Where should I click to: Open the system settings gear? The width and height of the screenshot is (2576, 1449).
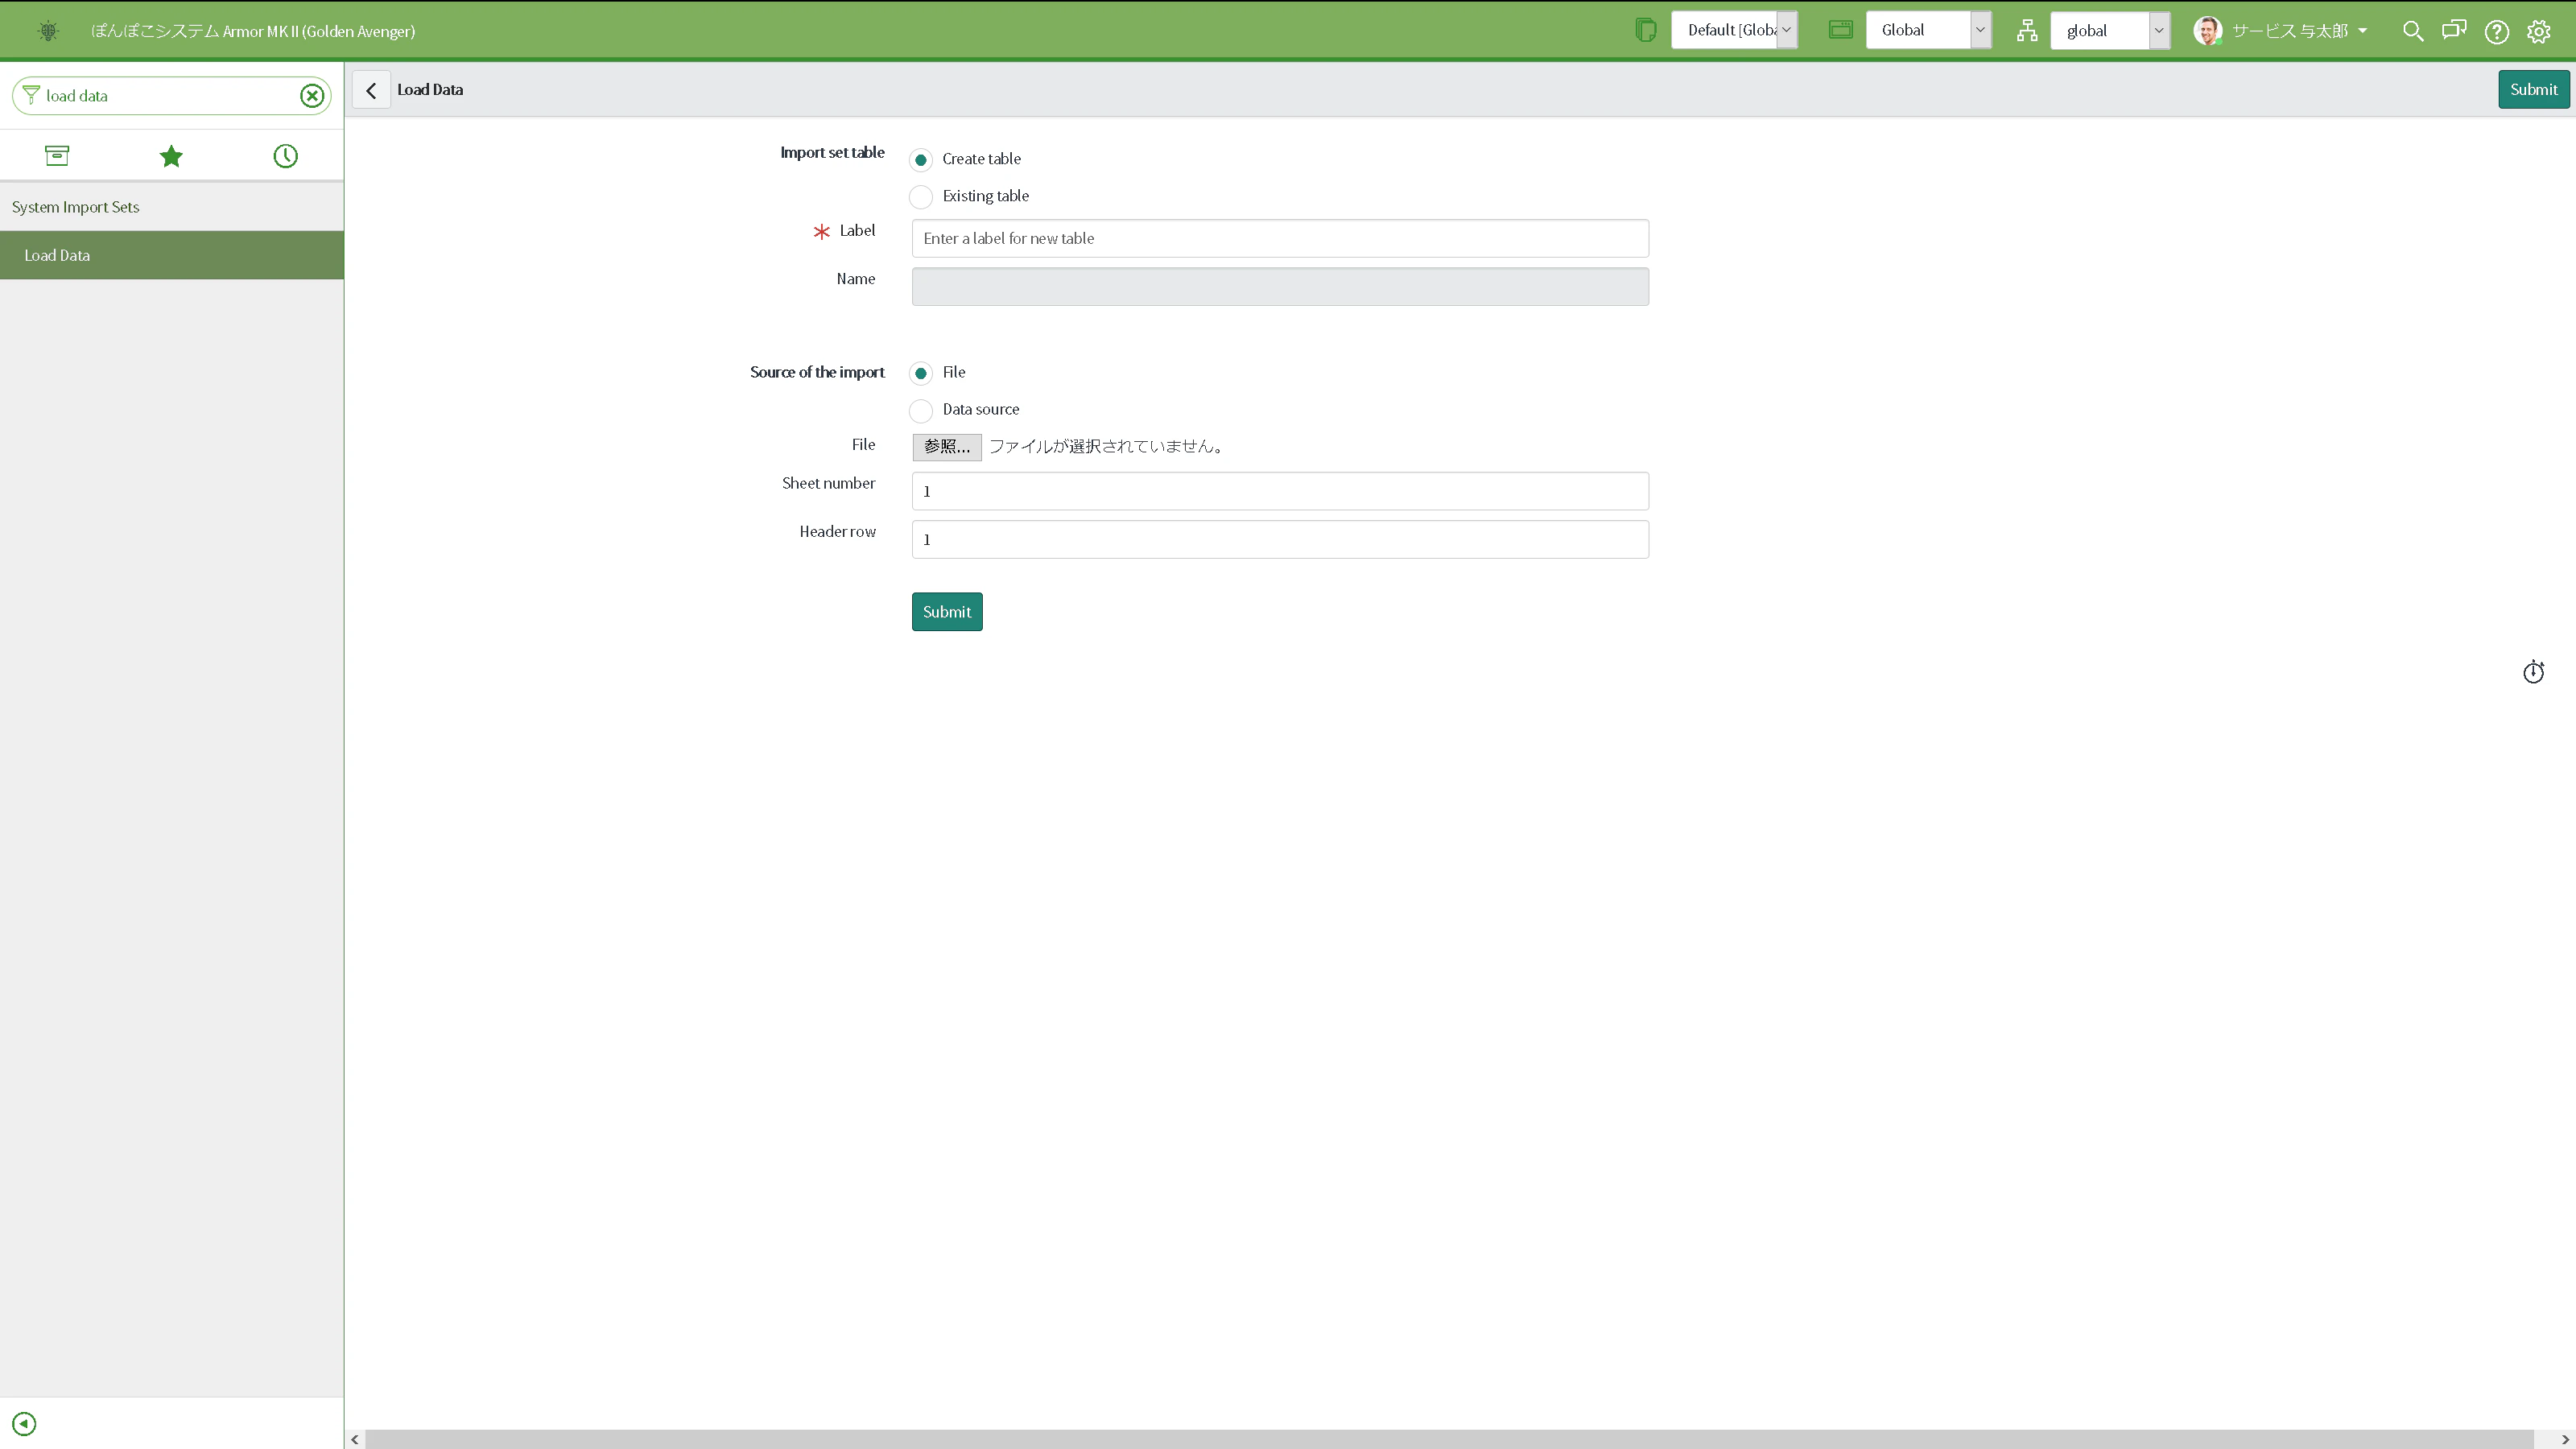2538,32
